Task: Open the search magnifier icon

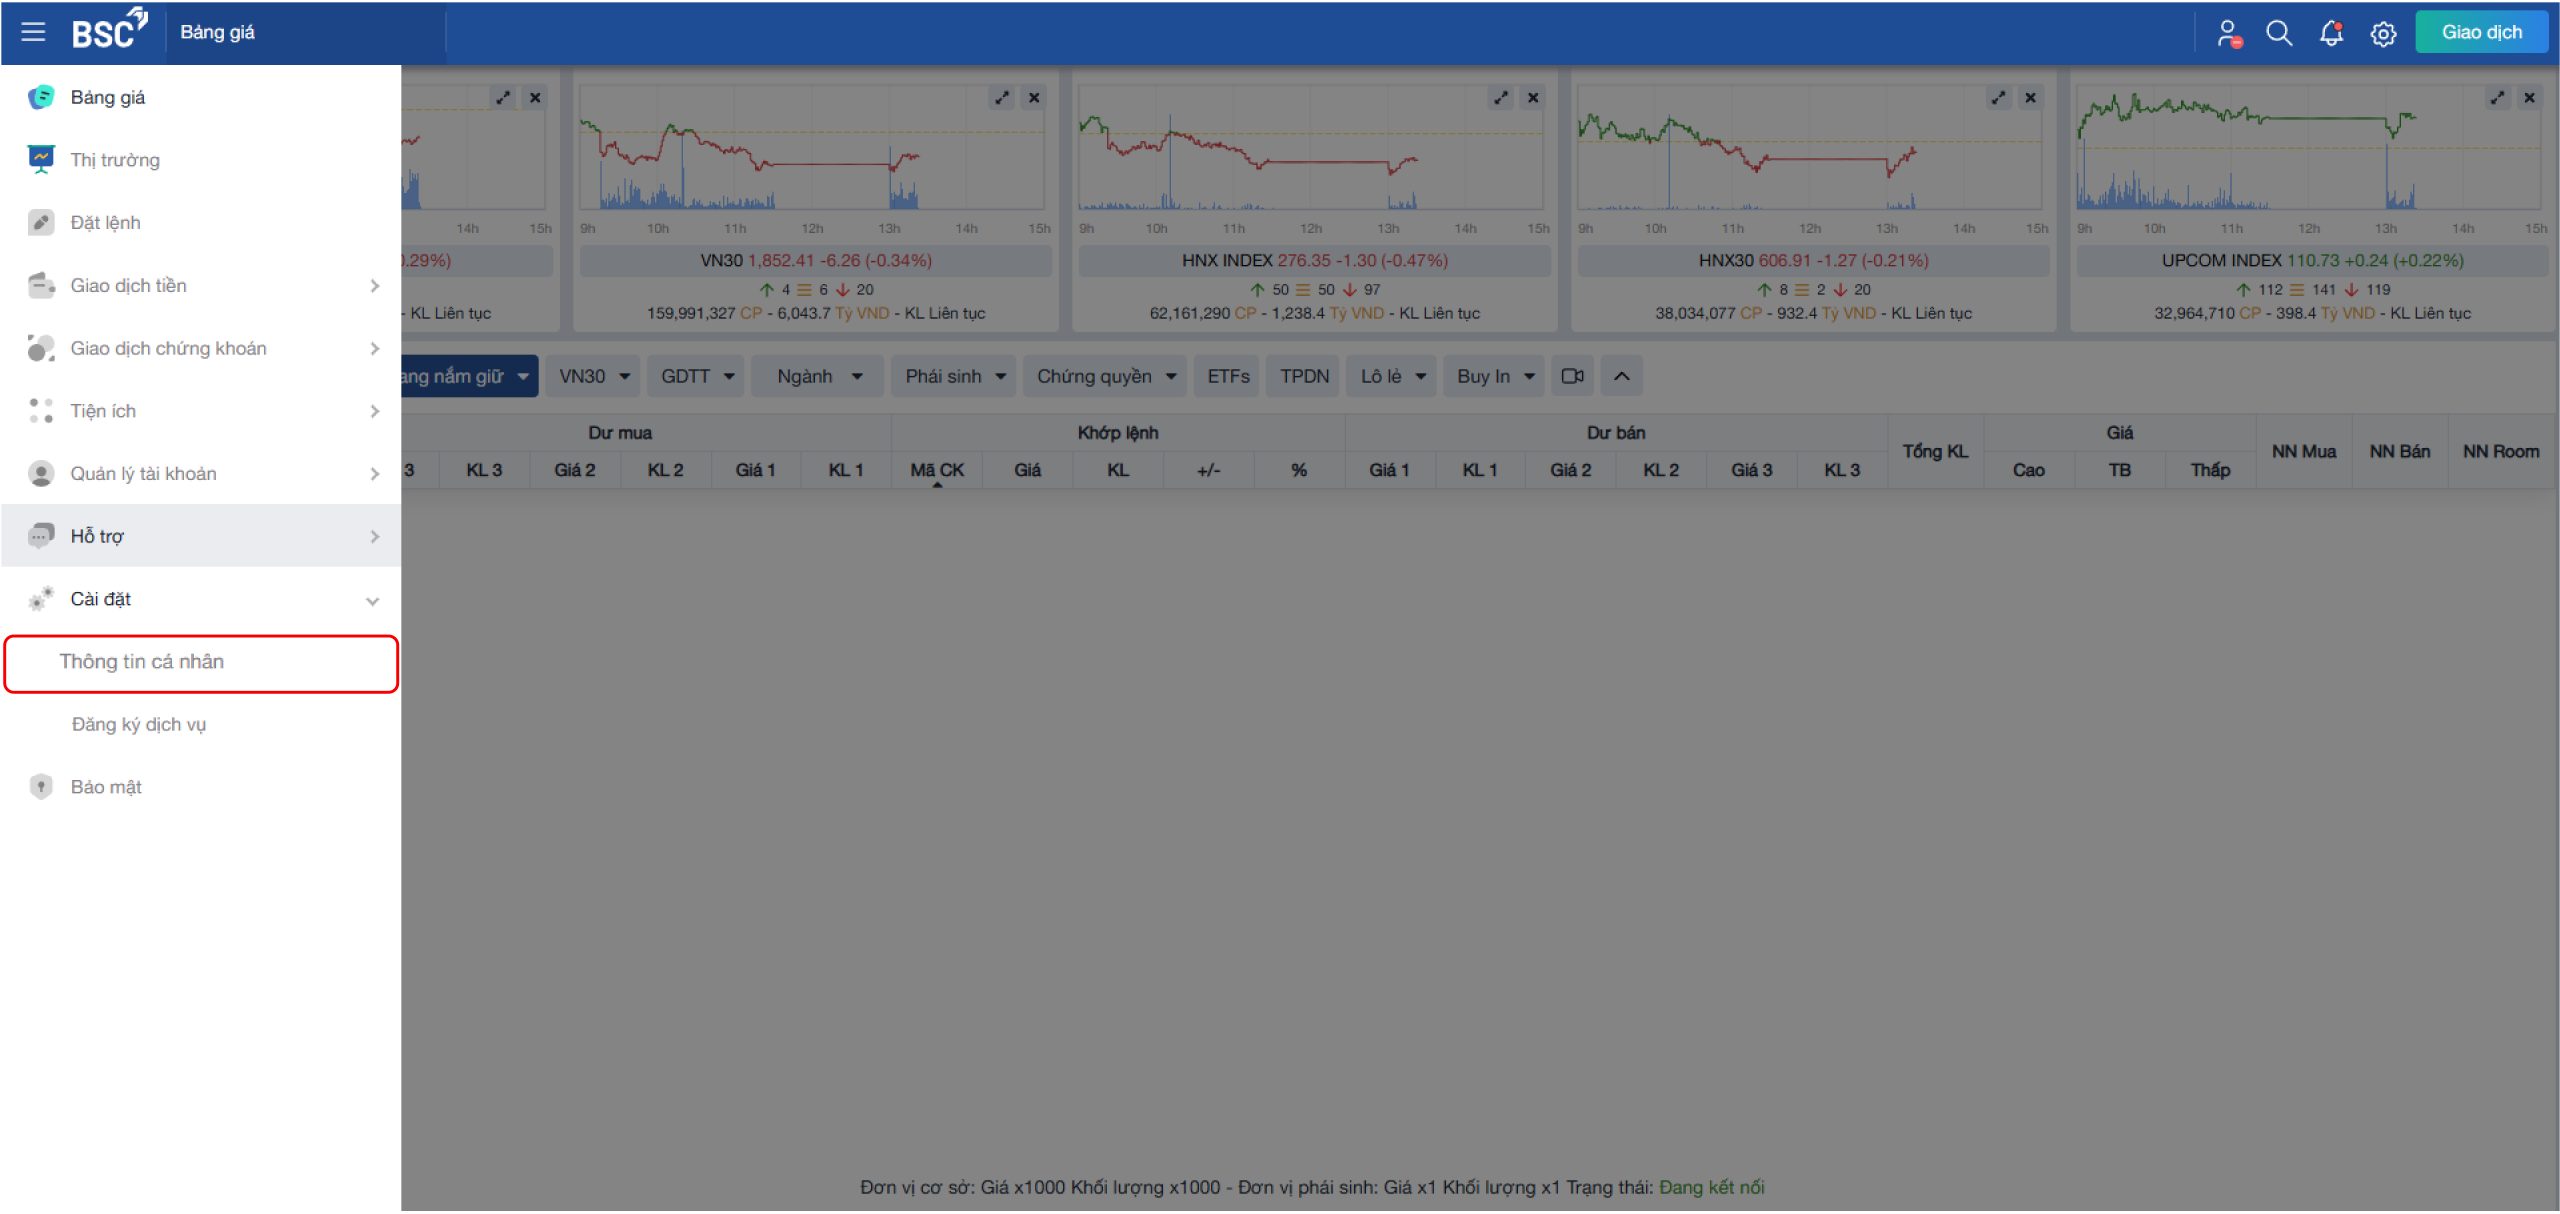Action: [2278, 33]
